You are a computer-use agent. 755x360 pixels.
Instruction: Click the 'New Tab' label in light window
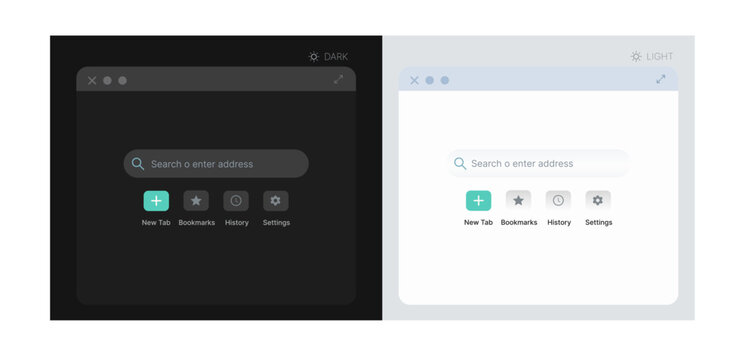coord(478,222)
